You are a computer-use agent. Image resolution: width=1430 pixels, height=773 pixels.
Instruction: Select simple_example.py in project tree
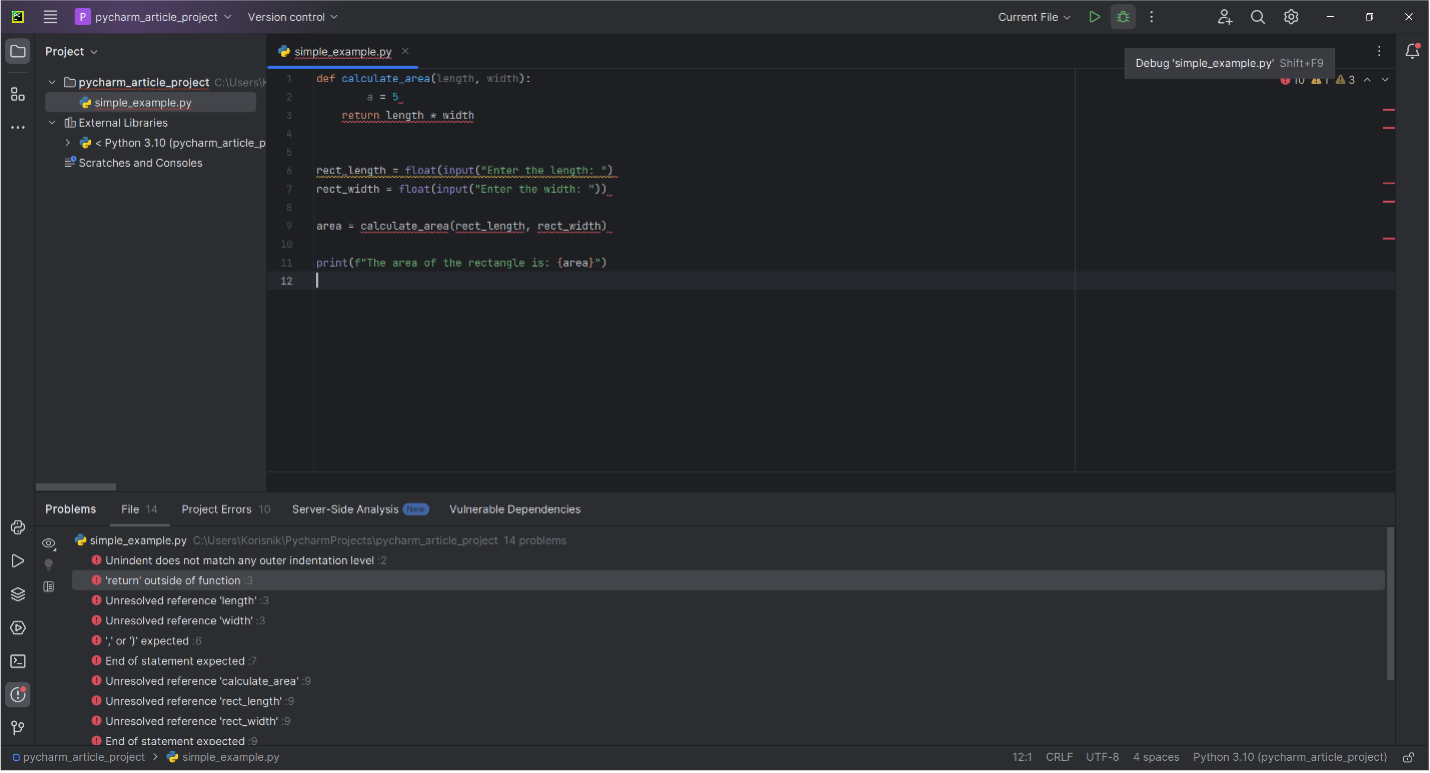pos(143,103)
